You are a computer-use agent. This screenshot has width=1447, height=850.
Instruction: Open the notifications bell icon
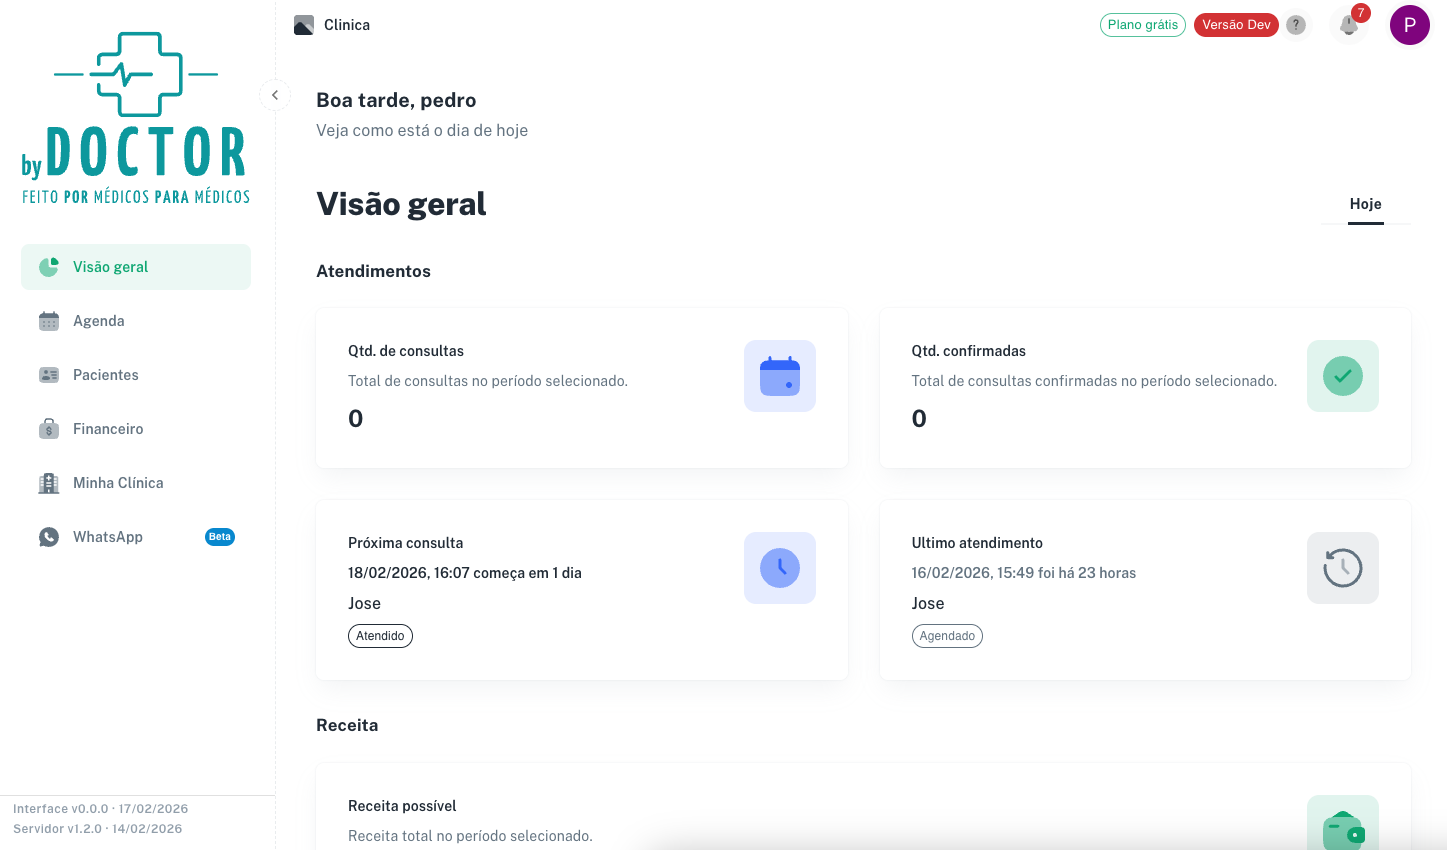point(1349,25)
